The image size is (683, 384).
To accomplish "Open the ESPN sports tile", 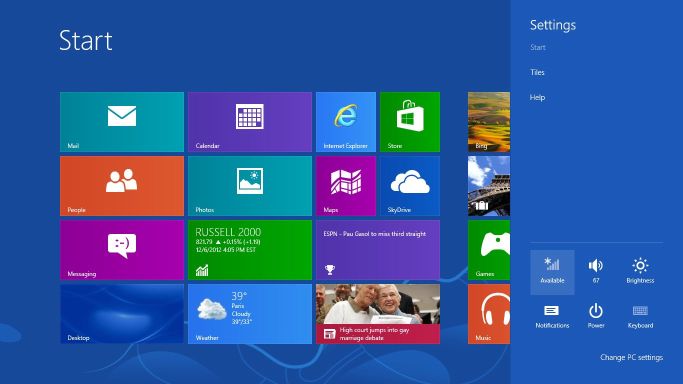I will 378,250.
